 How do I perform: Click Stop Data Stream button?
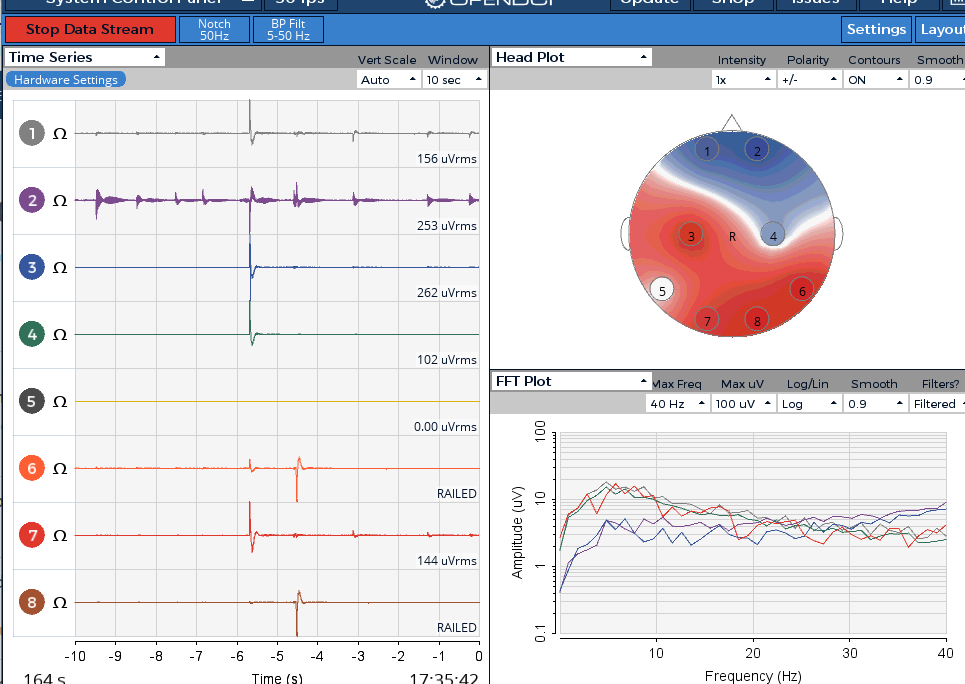pos(90,30)
